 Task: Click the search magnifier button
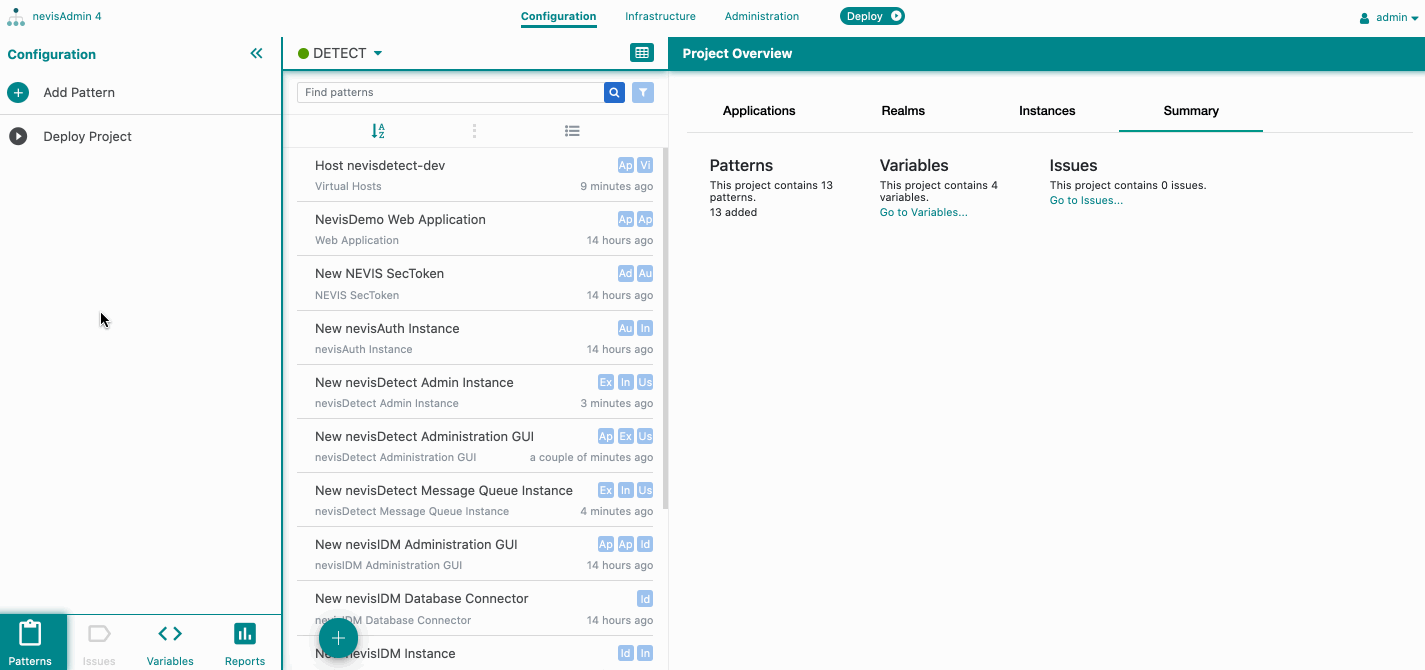[615, 92]
